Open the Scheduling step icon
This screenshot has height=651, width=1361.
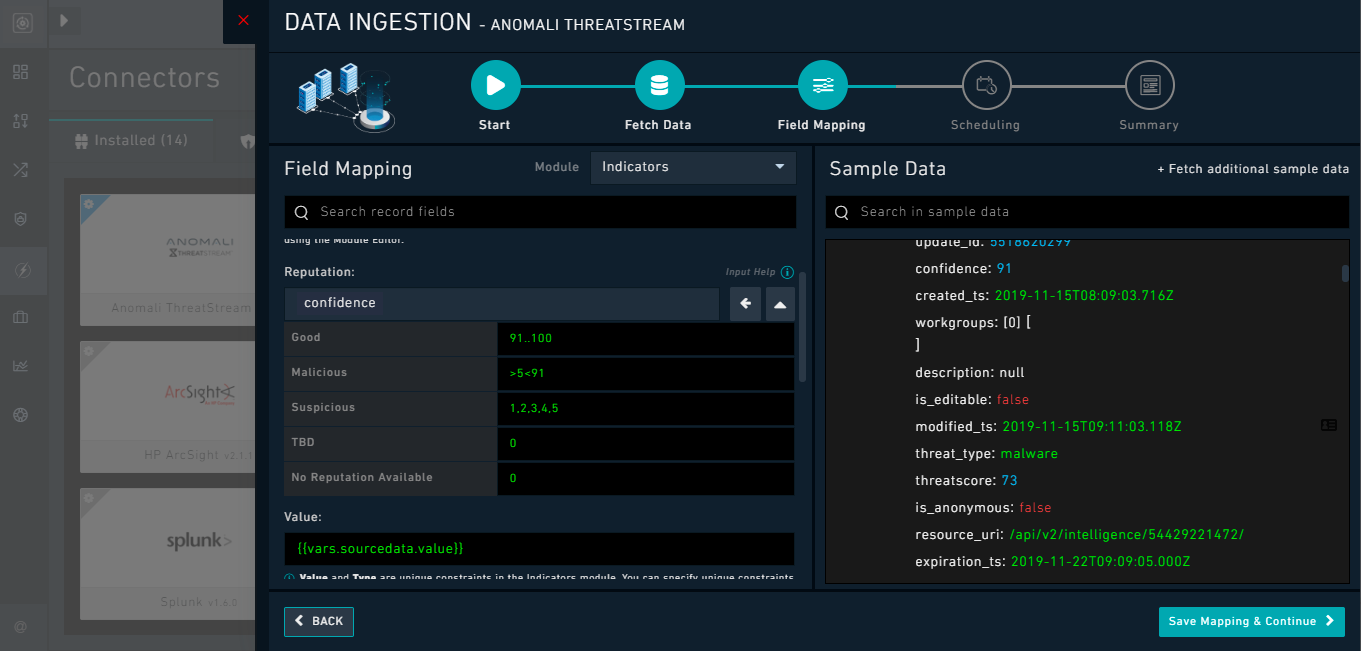coord(986,86)
